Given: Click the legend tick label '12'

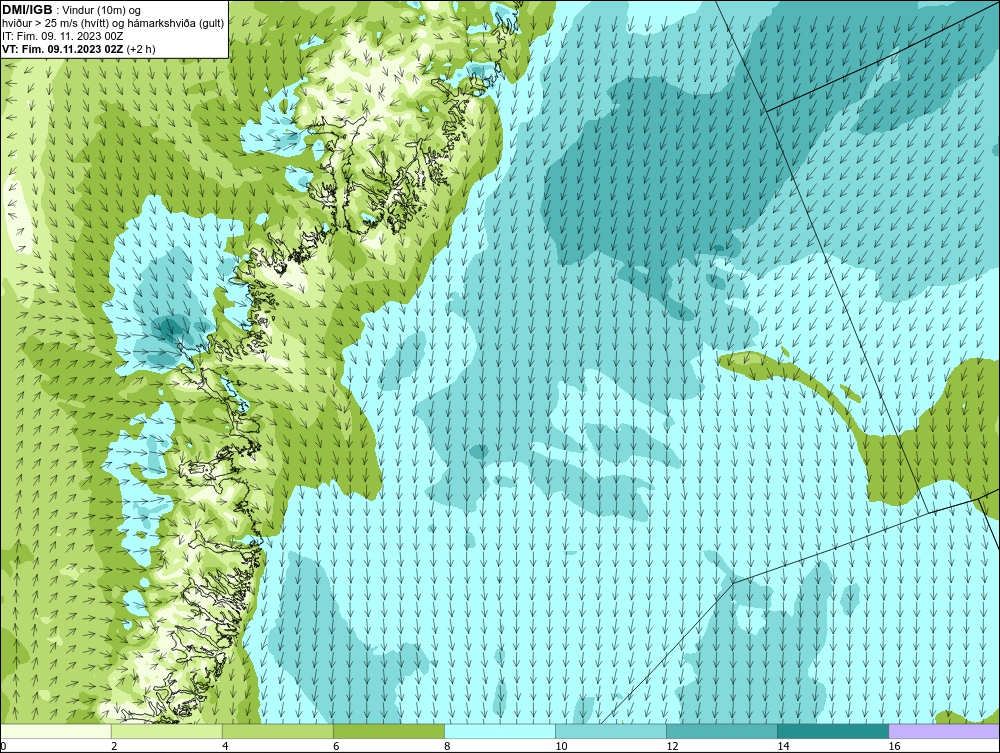Looking at the screenshot, I should 672,746.
